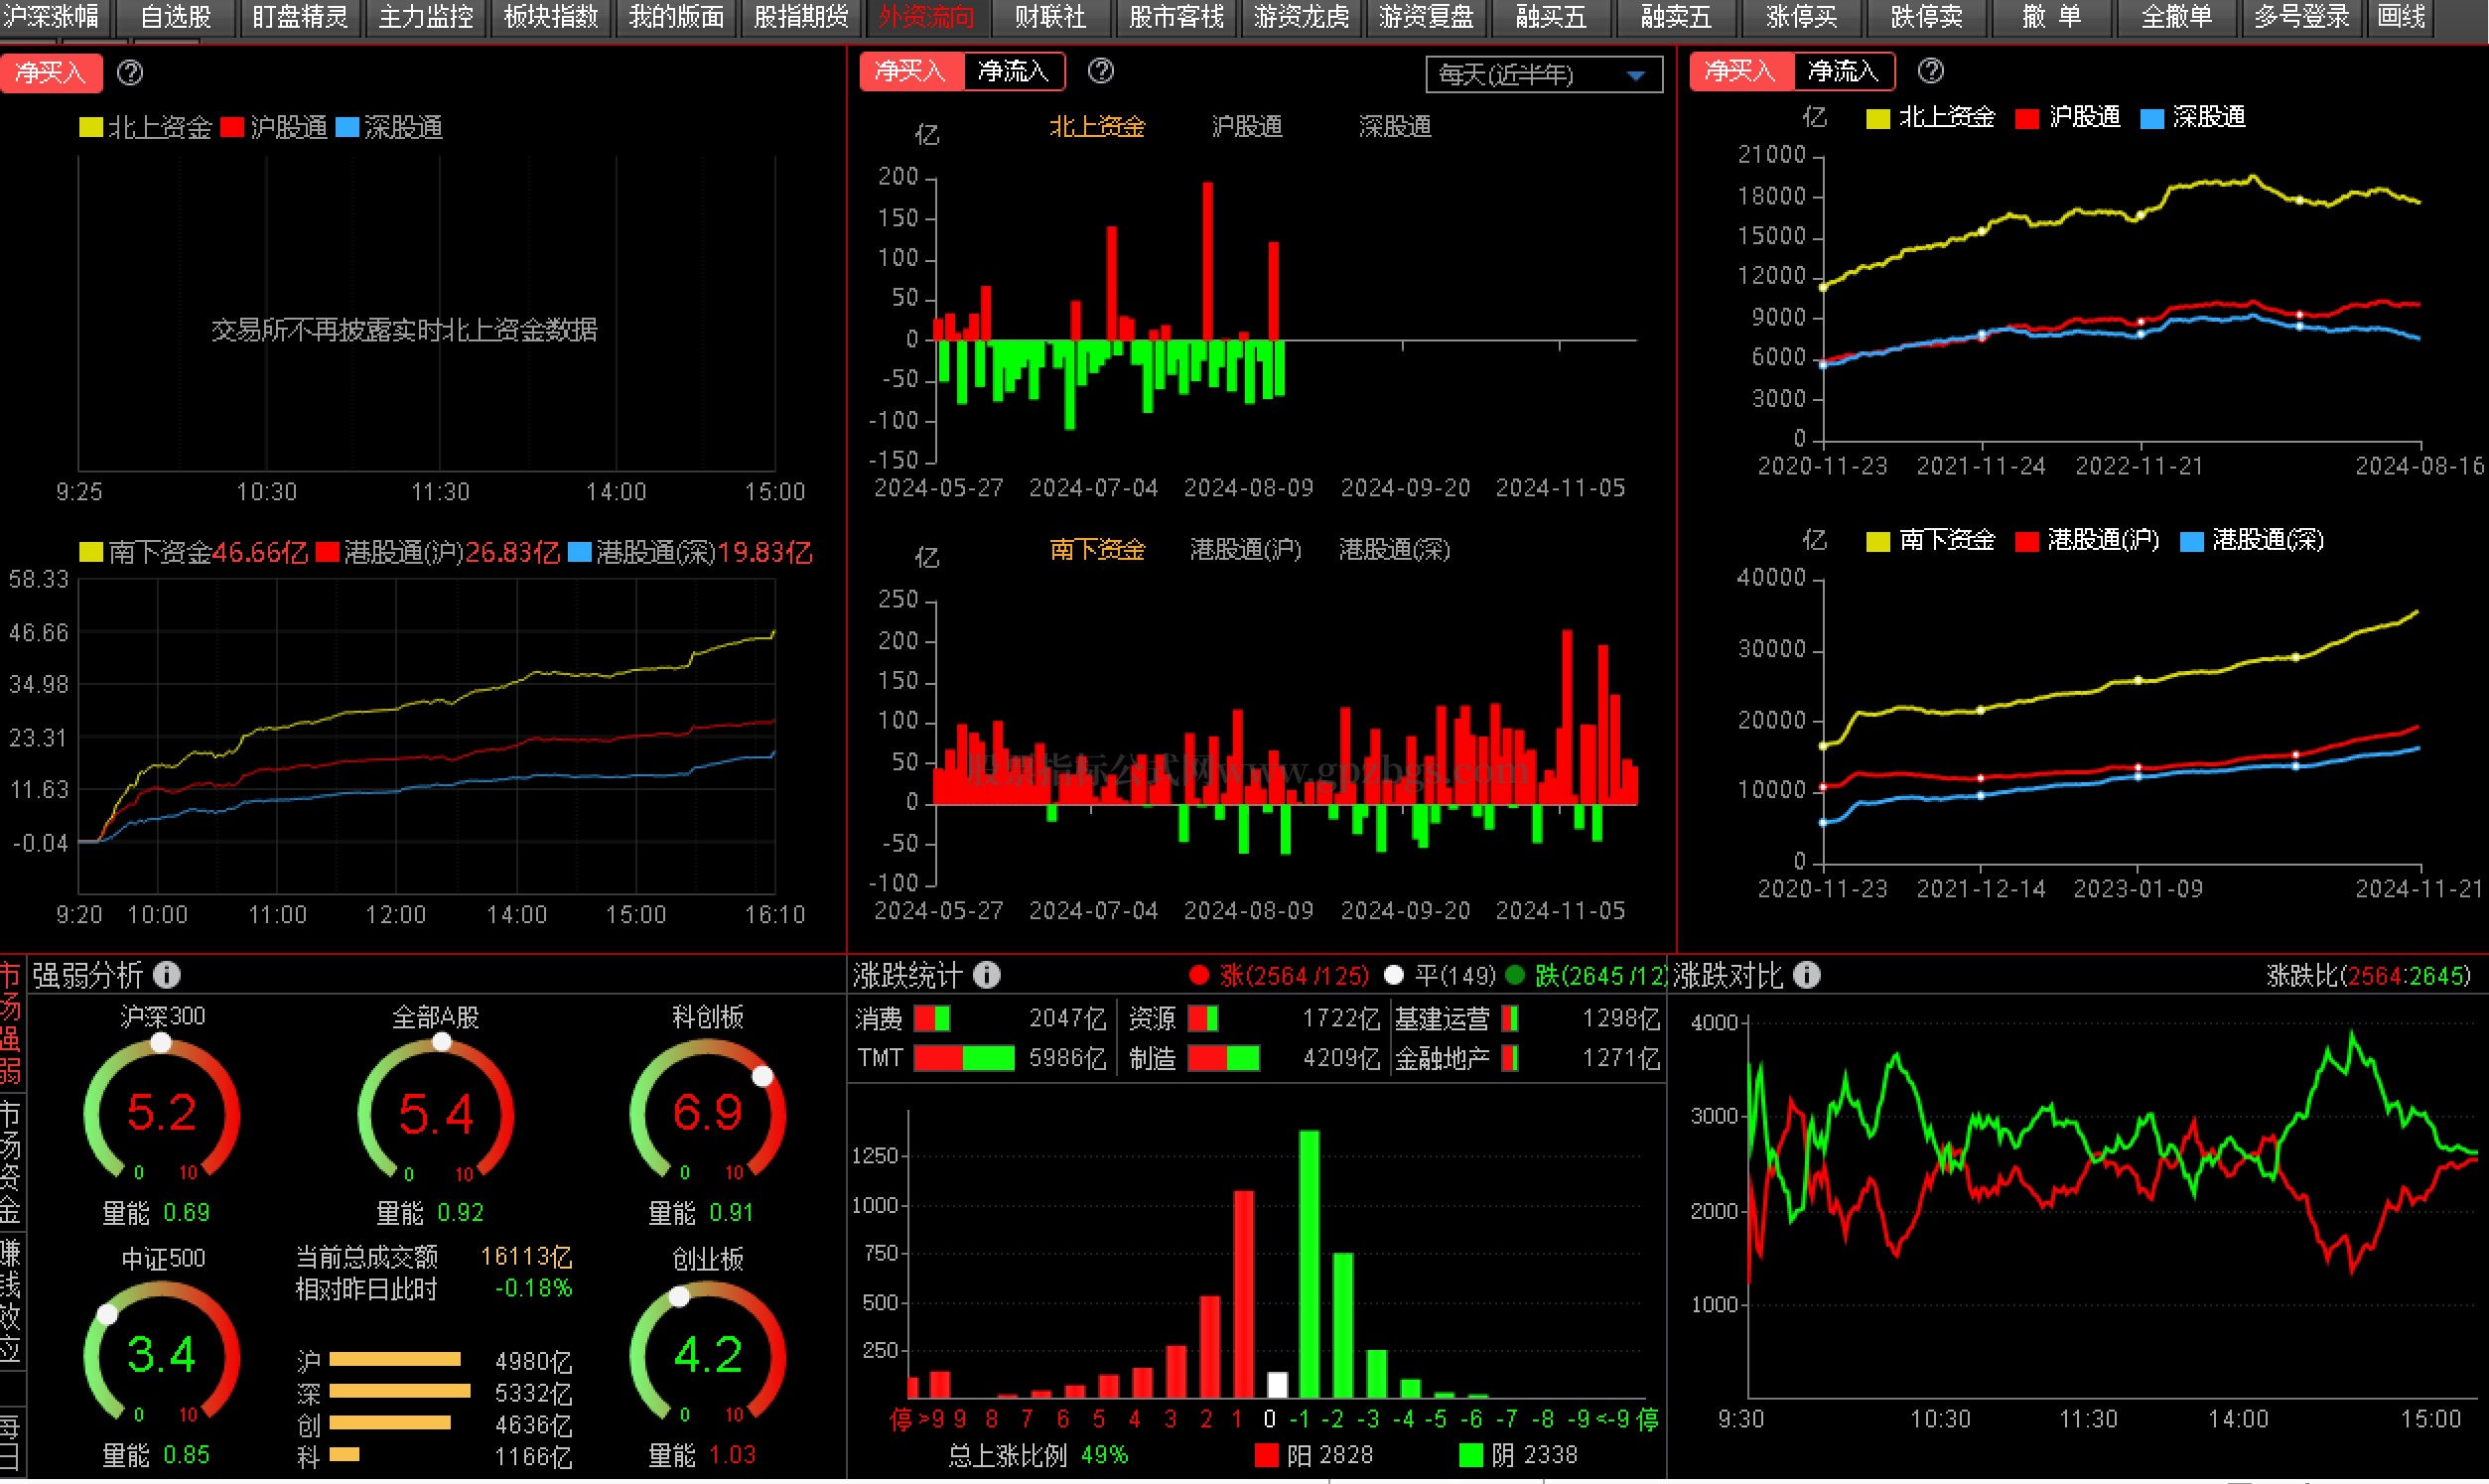Click 沪深300 gauge showing 5.2

161,1110
